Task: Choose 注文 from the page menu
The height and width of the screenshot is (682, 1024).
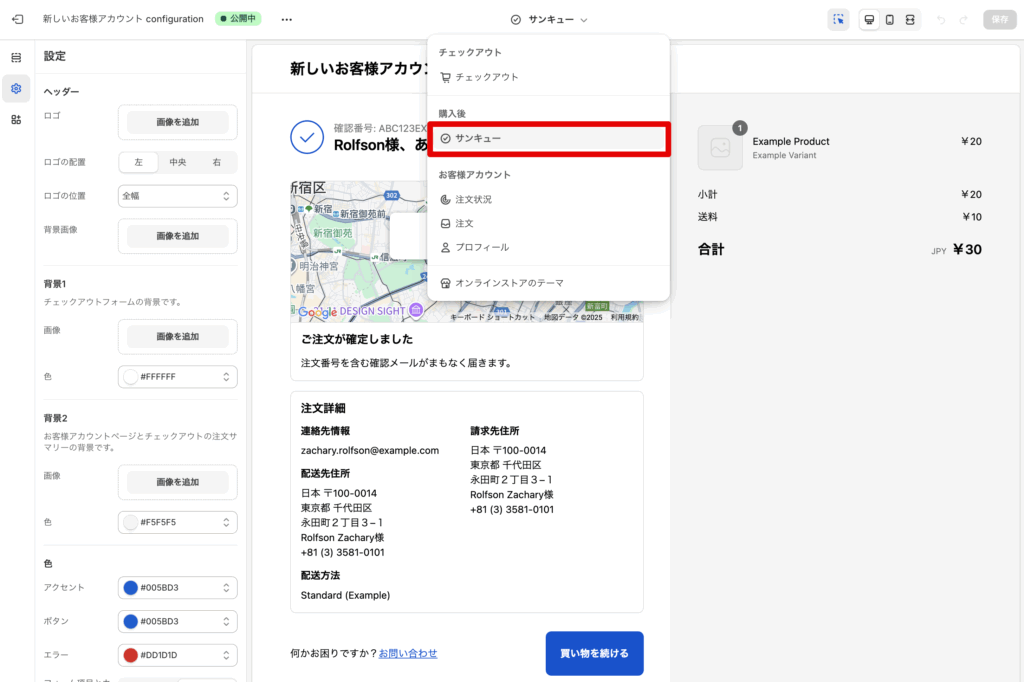Action: [x=549, y=223]
